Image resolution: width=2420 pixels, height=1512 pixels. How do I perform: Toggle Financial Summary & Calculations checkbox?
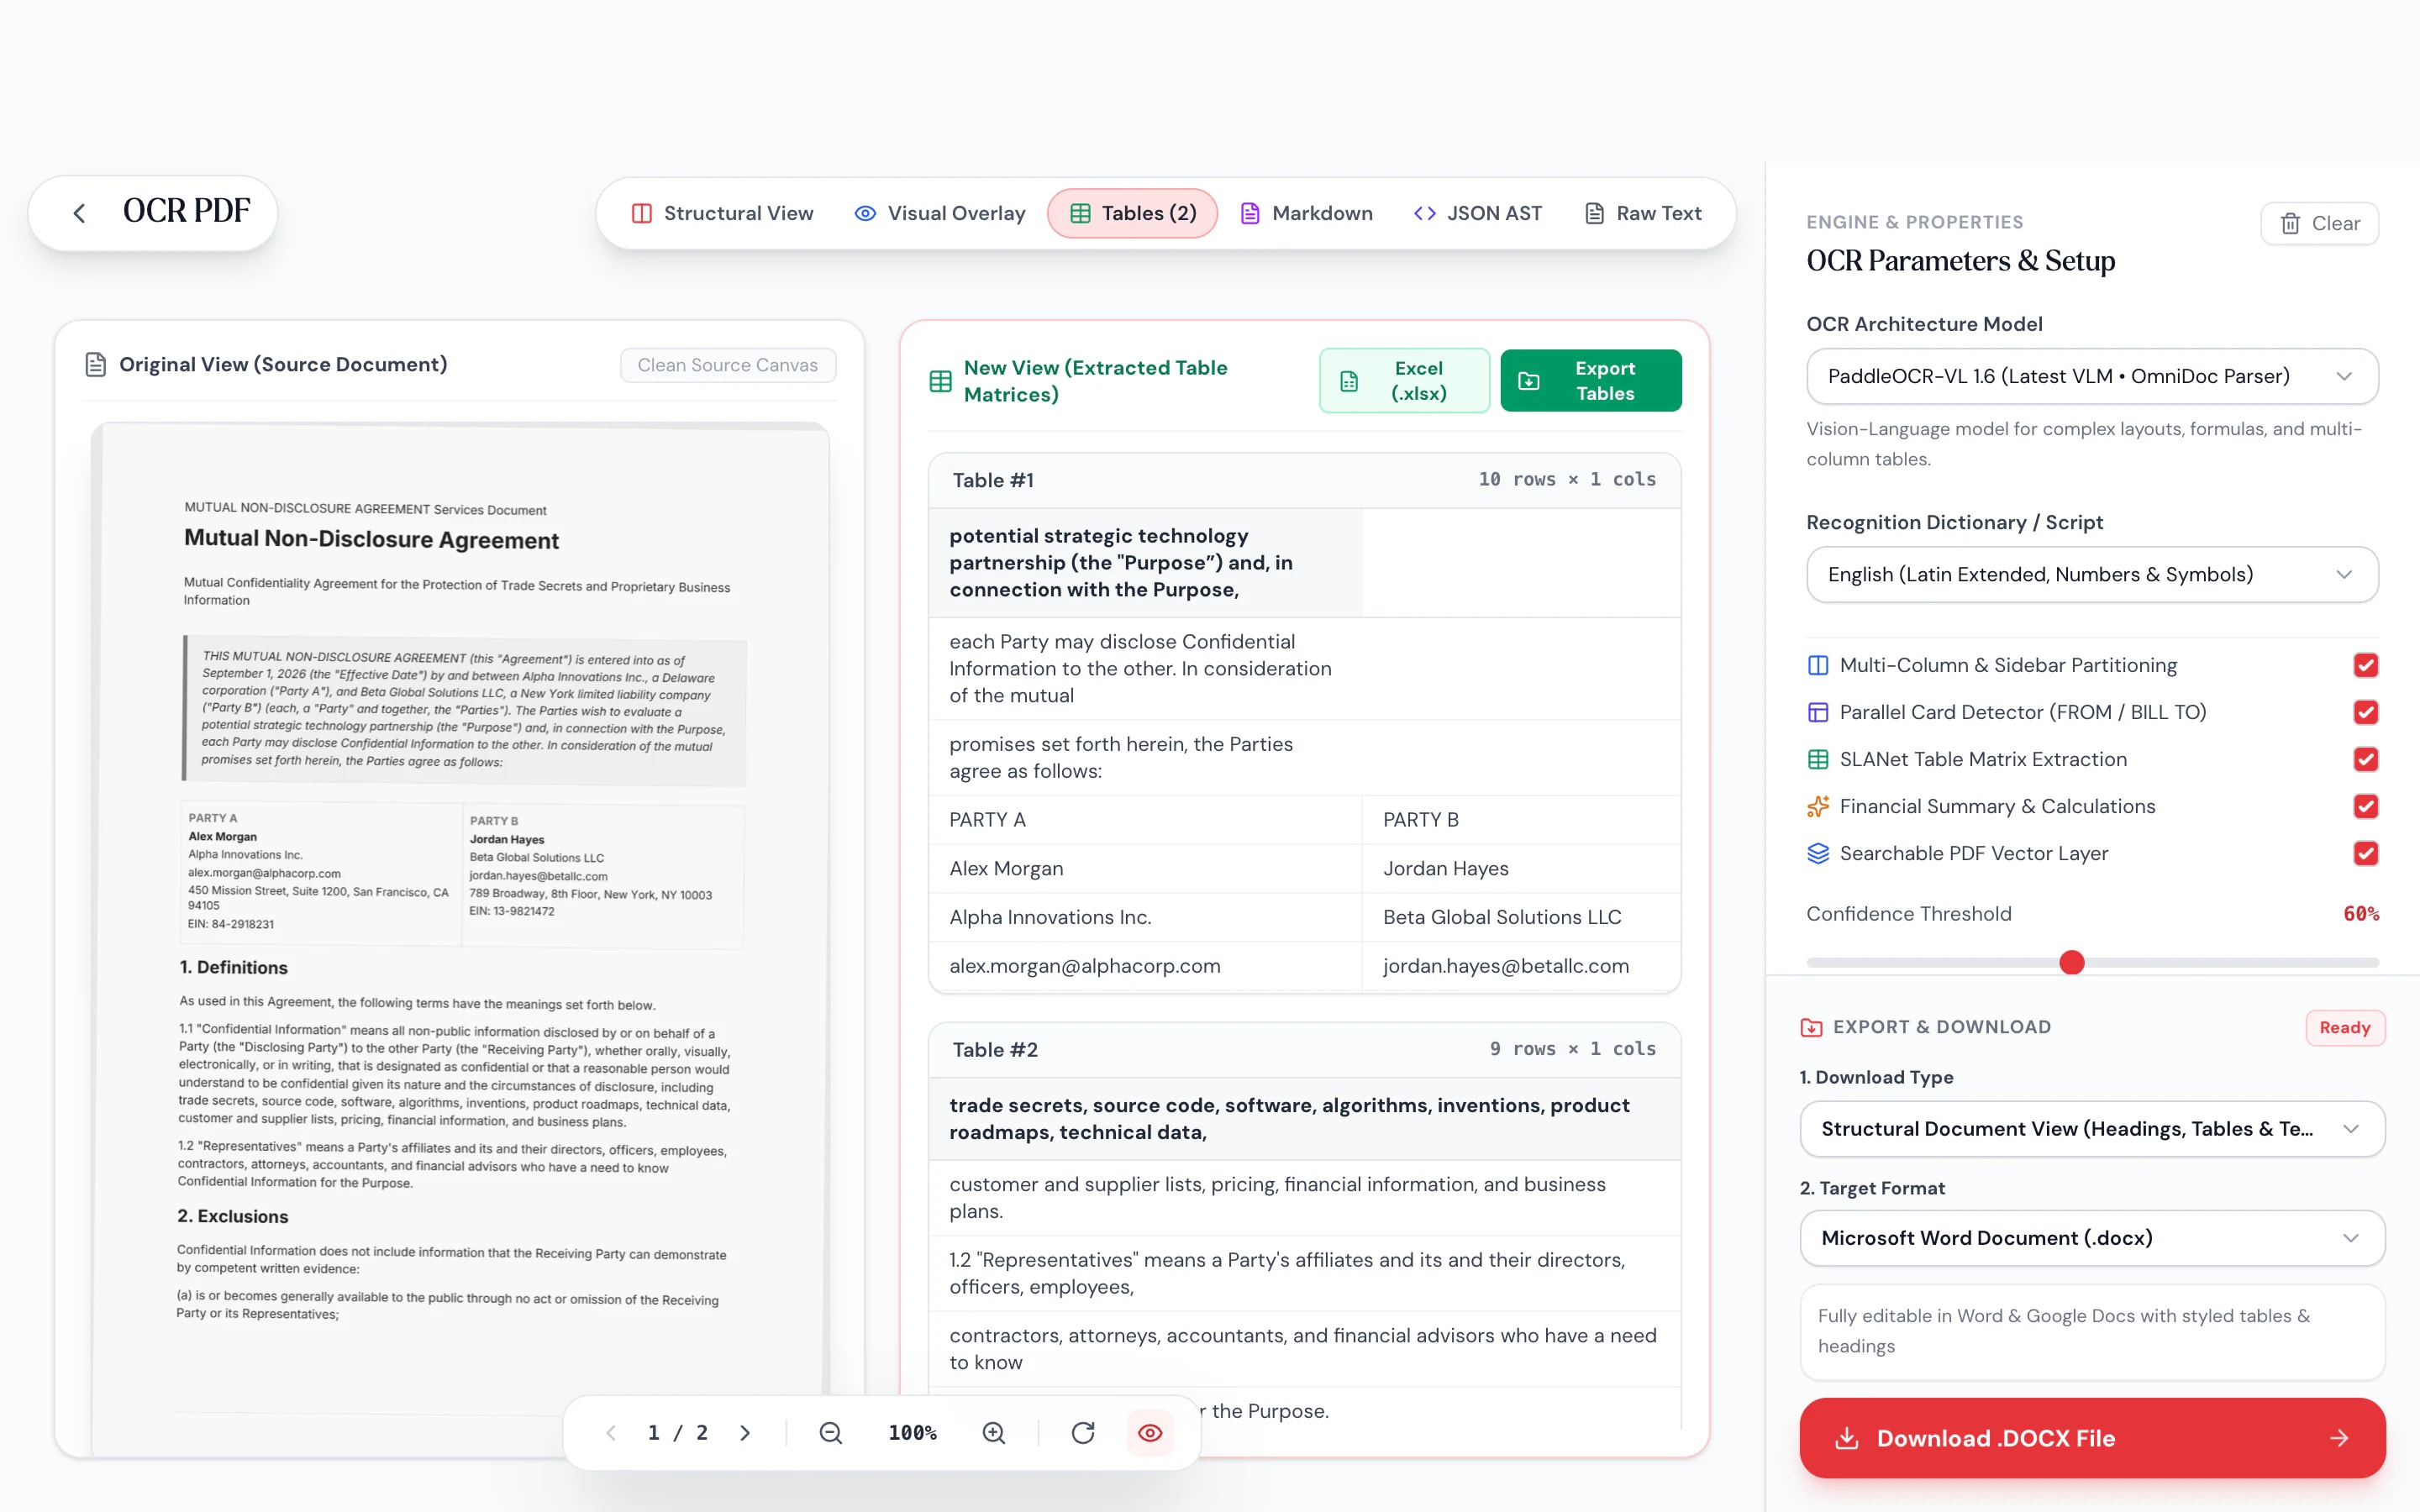2365,807
